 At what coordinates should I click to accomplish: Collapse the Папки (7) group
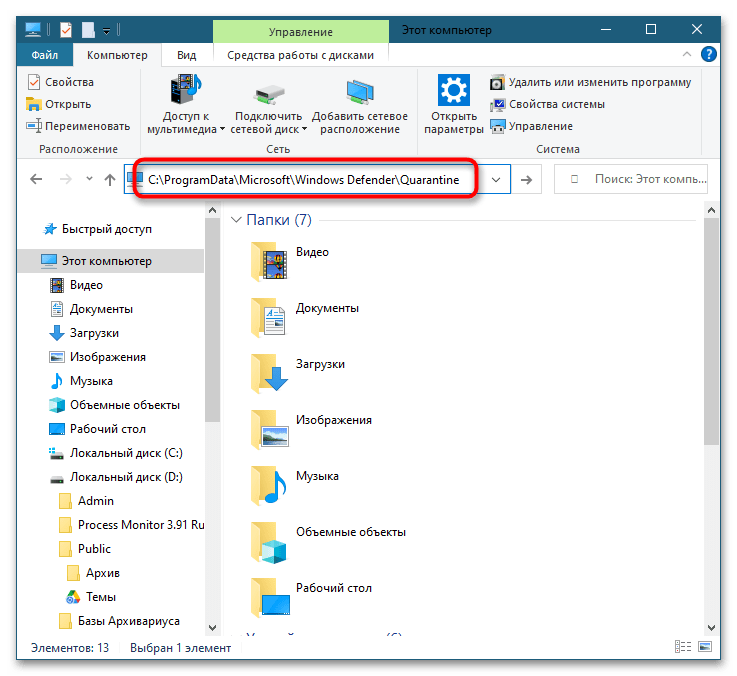236,220
